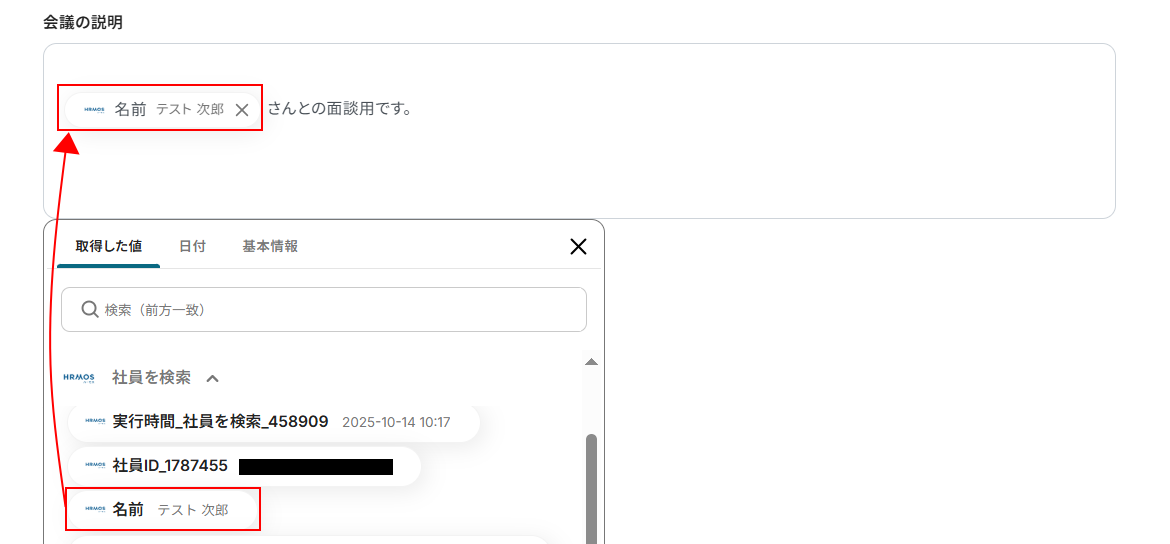The width and height of the screenshot is (1170, 544).
Task: Click the 社員を検索 section header
Action: (x=151, y=378)
